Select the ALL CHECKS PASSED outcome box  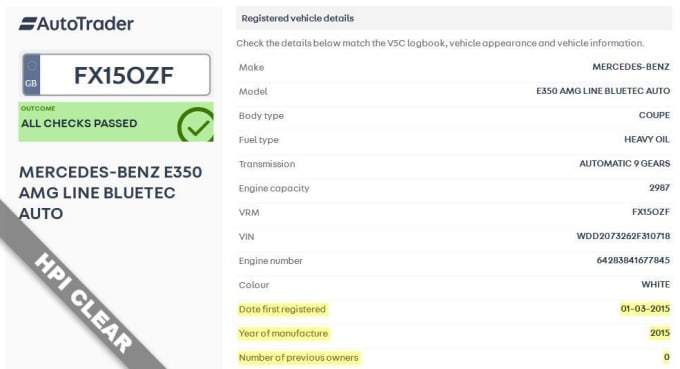pyautogui.click(x=116, y=122)
